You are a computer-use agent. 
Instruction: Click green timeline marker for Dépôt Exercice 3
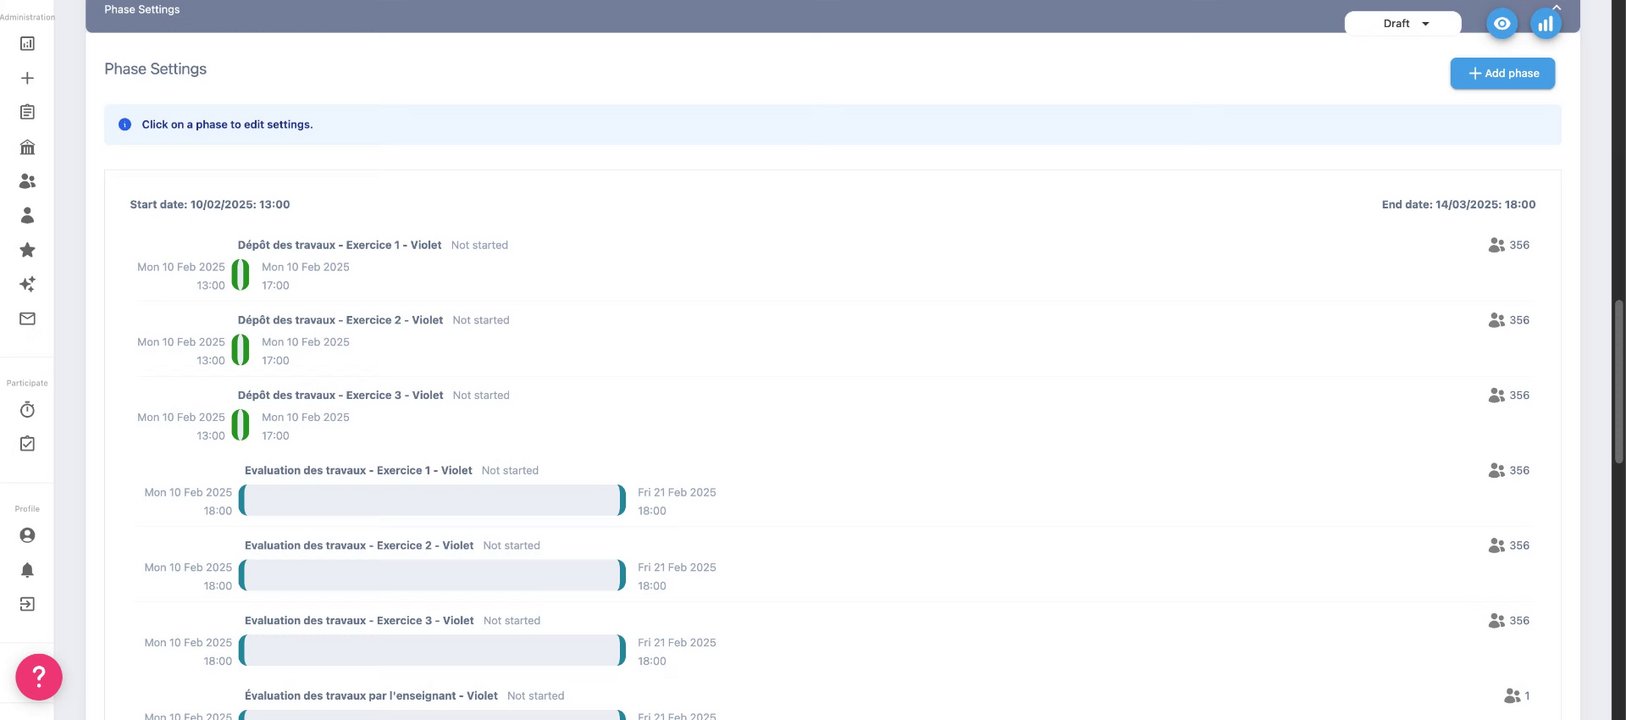[x=240, y=425]
